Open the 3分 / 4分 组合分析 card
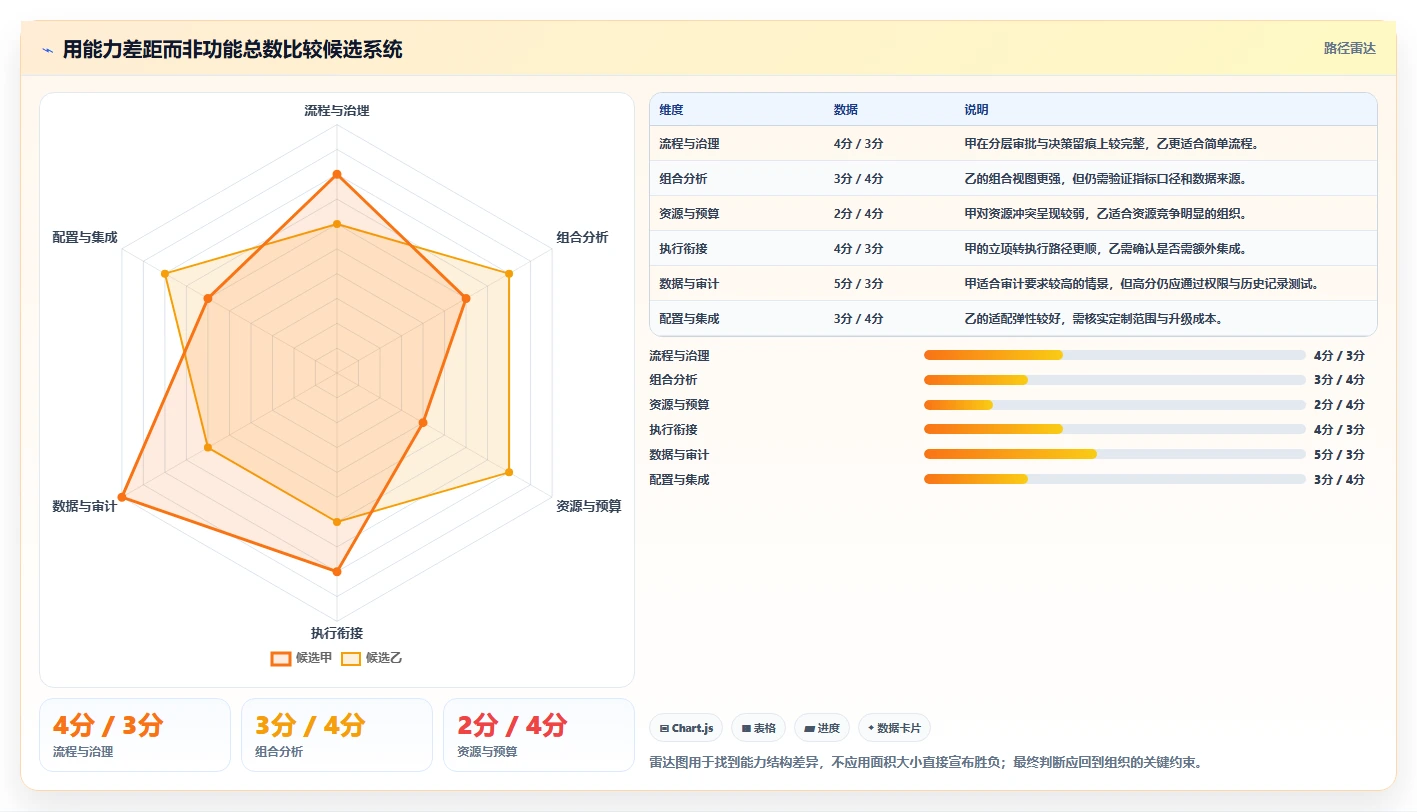Screen dimensions: 1417x812 (x=337, y=735)
